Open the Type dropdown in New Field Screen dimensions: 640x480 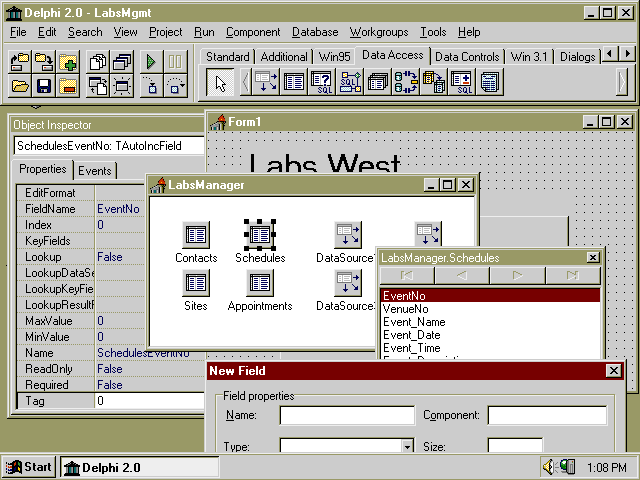[x=407, y=446]
